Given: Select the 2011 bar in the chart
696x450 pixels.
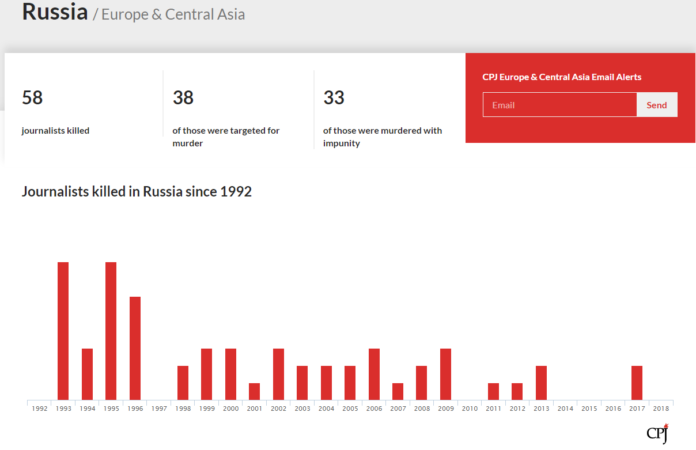Looking at the screenshot, I should click(494, 391).
